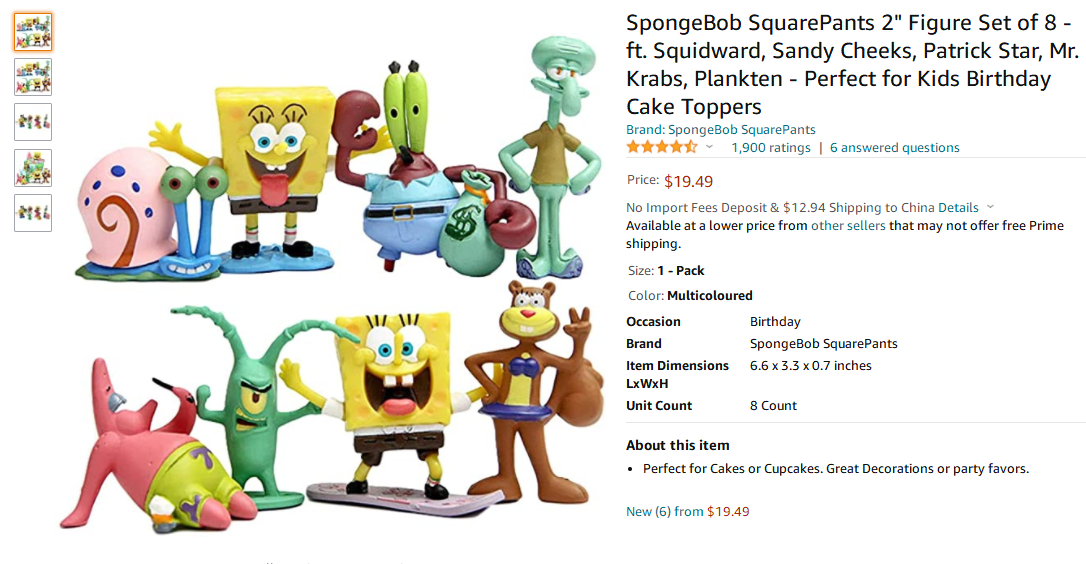Show the third product thumbnail image
1086x564 pixels.
coord(33,122)
